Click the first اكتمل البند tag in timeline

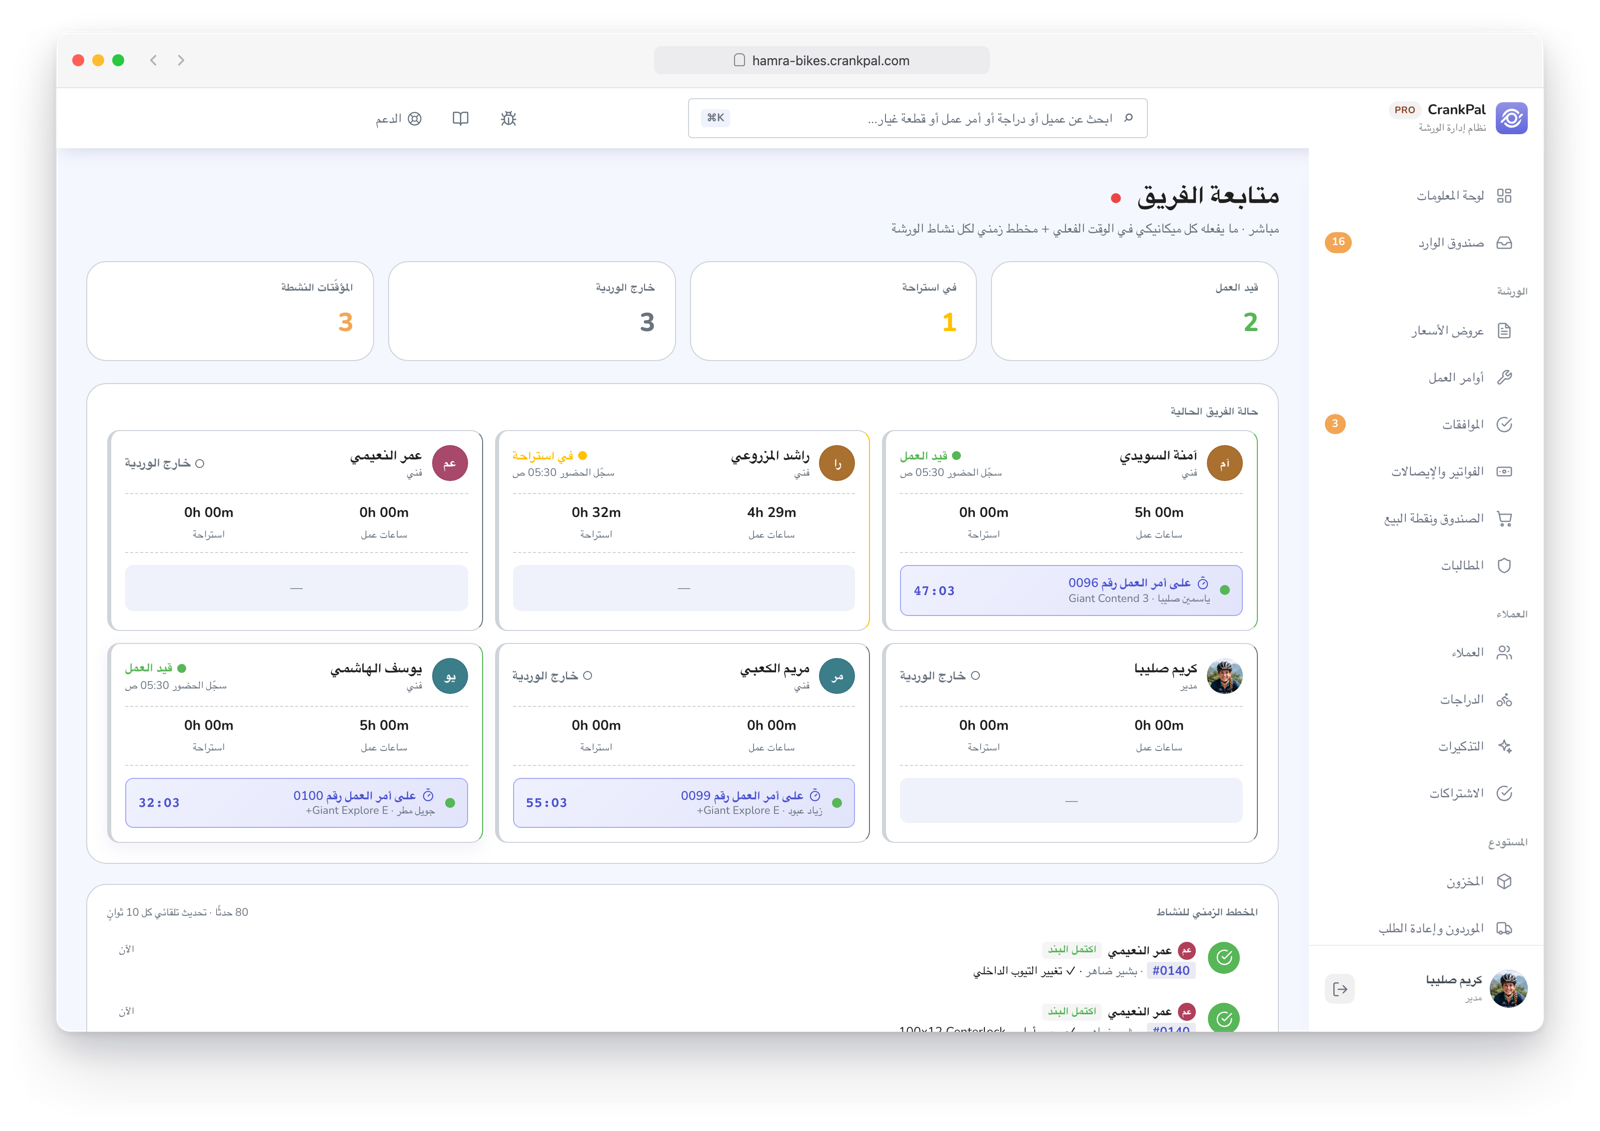pyautogui.click(x=1072, y=949)
